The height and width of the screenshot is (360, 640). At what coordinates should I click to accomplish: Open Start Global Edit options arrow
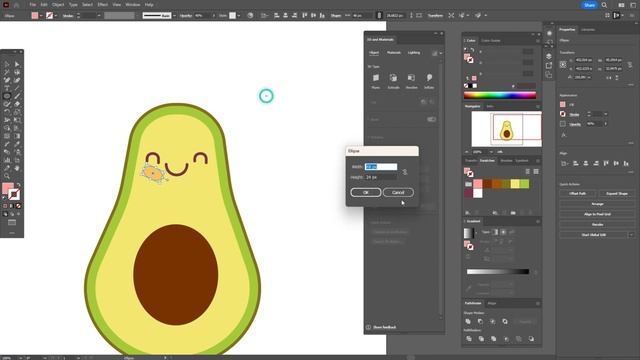tap(631, 235)
